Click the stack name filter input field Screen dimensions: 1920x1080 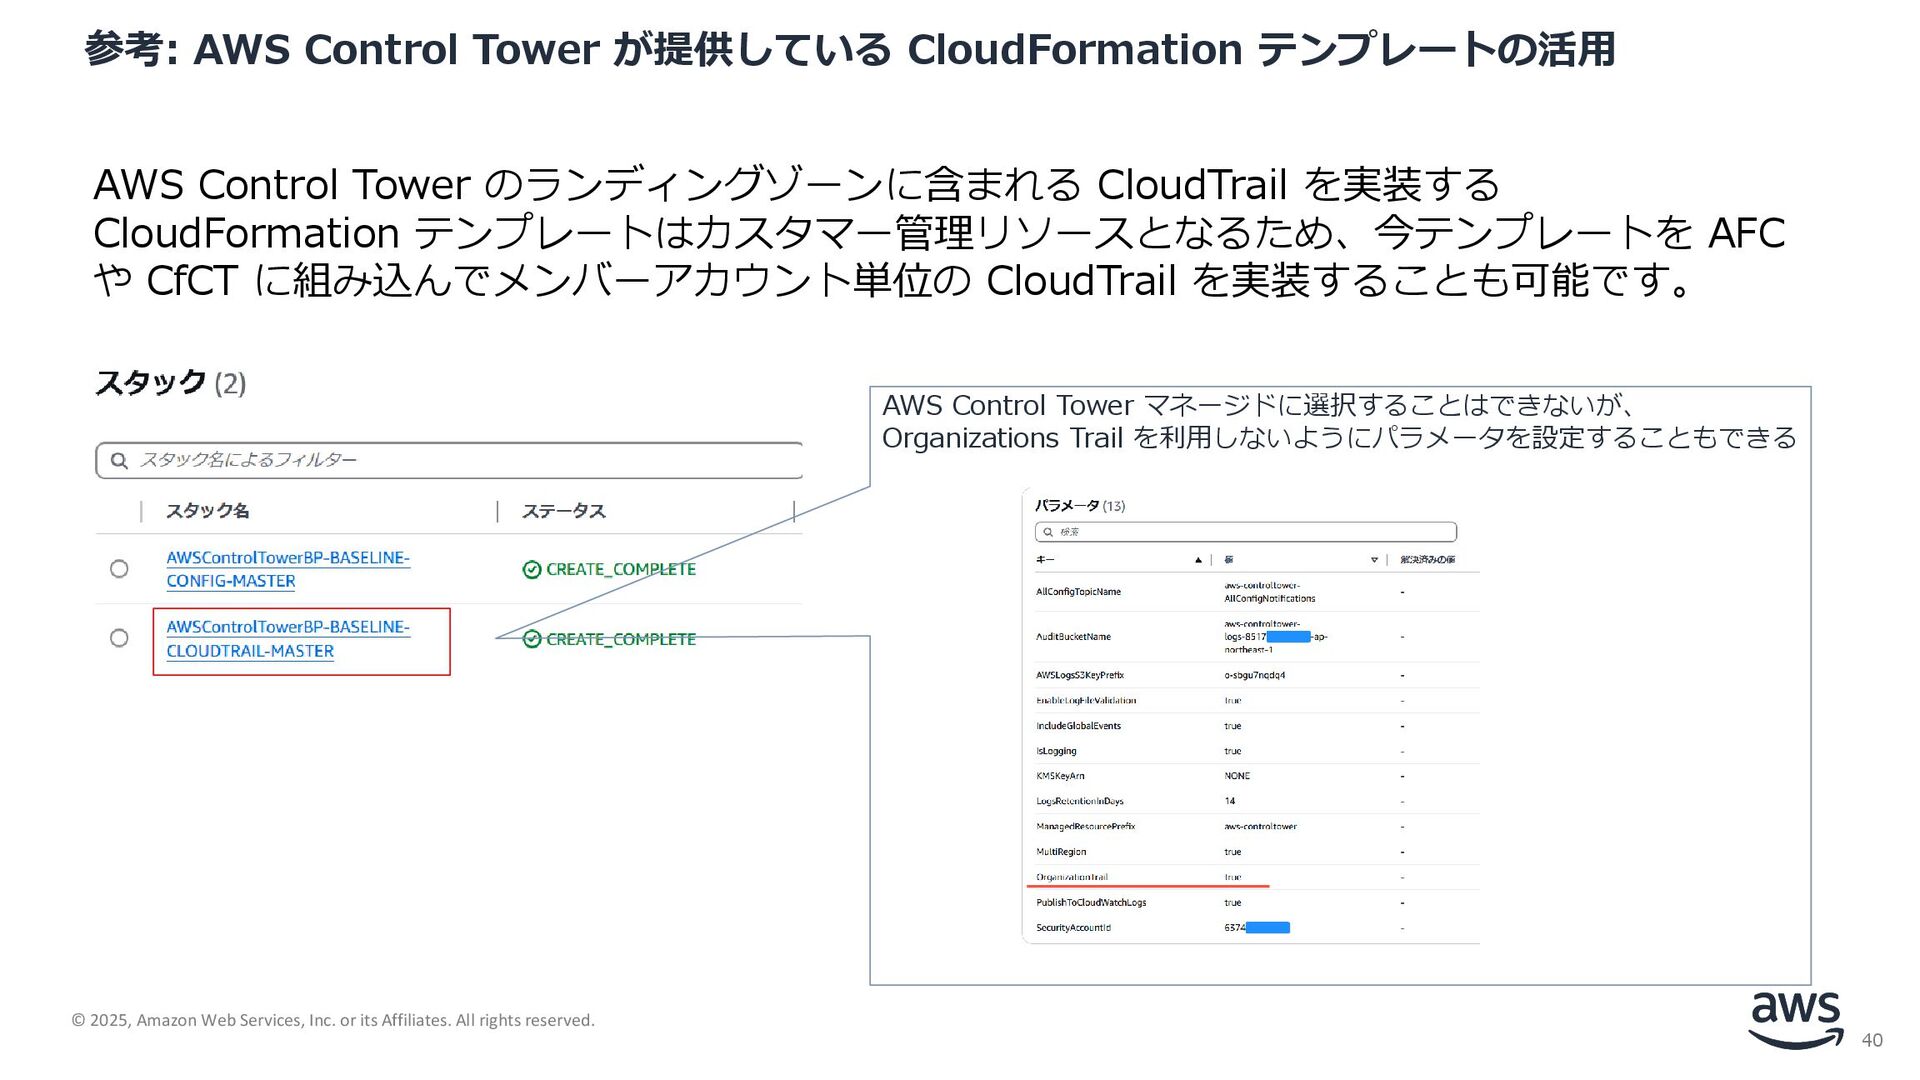pos(460,461)
